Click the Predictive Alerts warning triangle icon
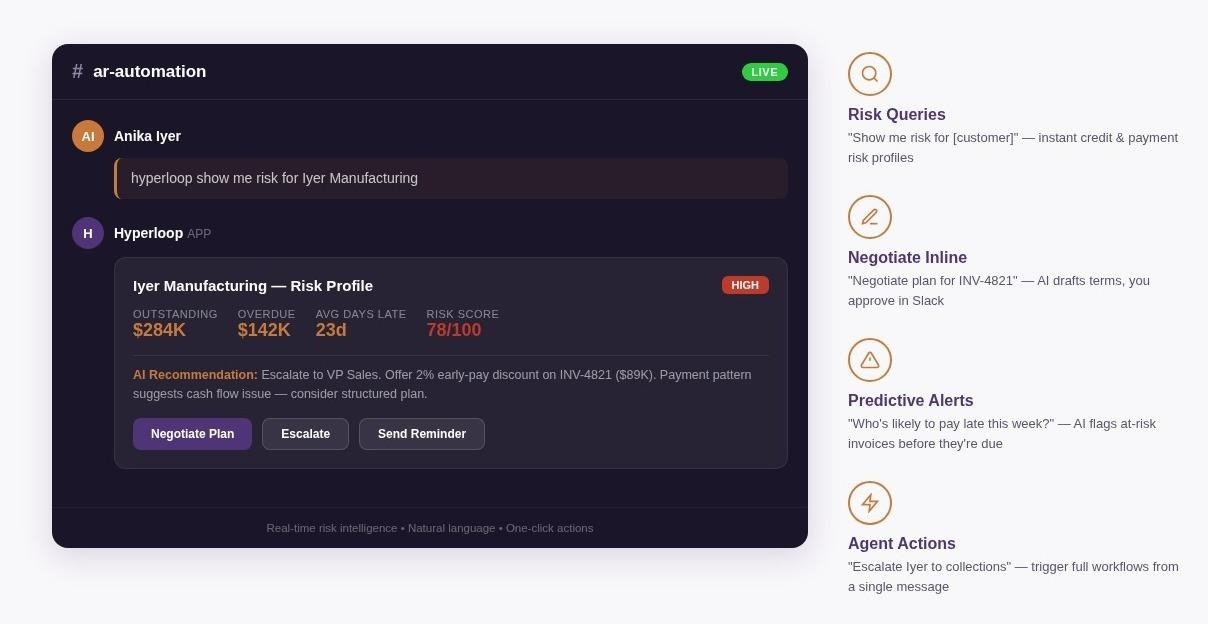 pos(870,360)
